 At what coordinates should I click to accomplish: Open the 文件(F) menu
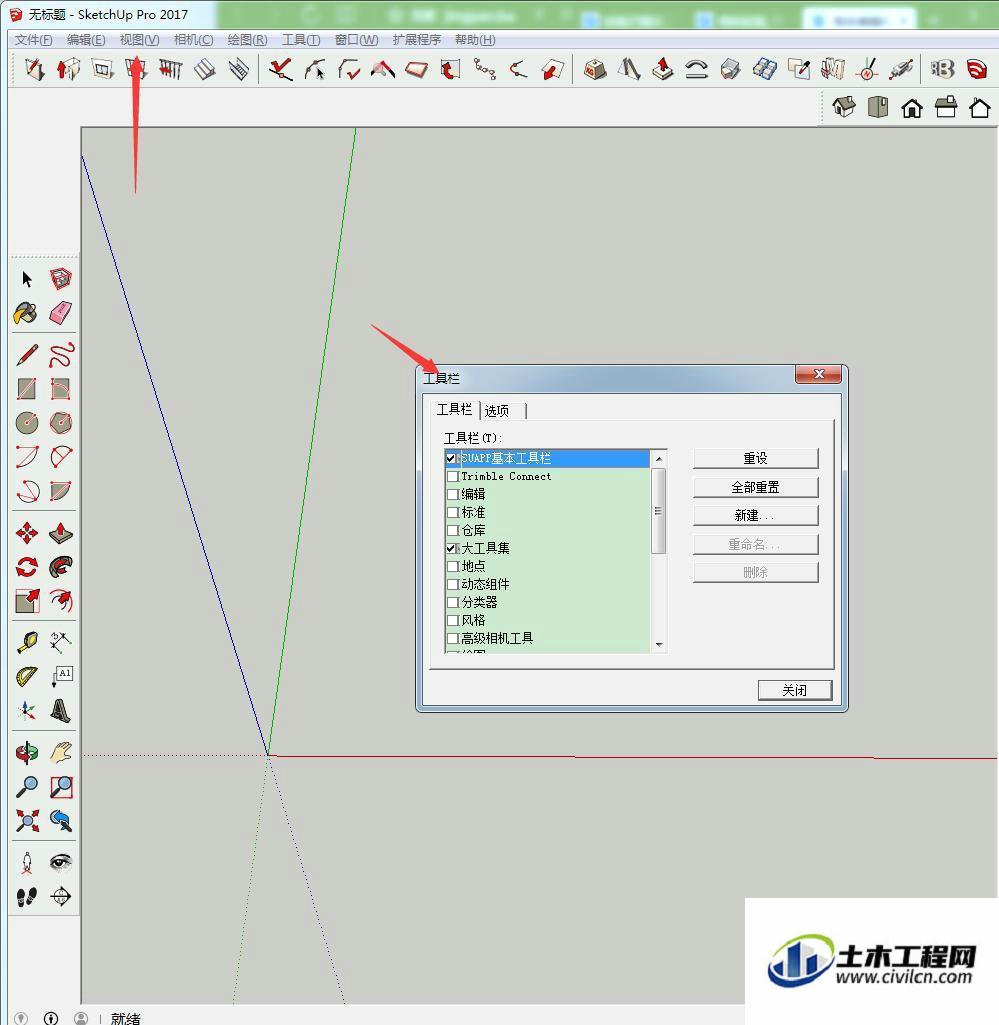[33, 40]
